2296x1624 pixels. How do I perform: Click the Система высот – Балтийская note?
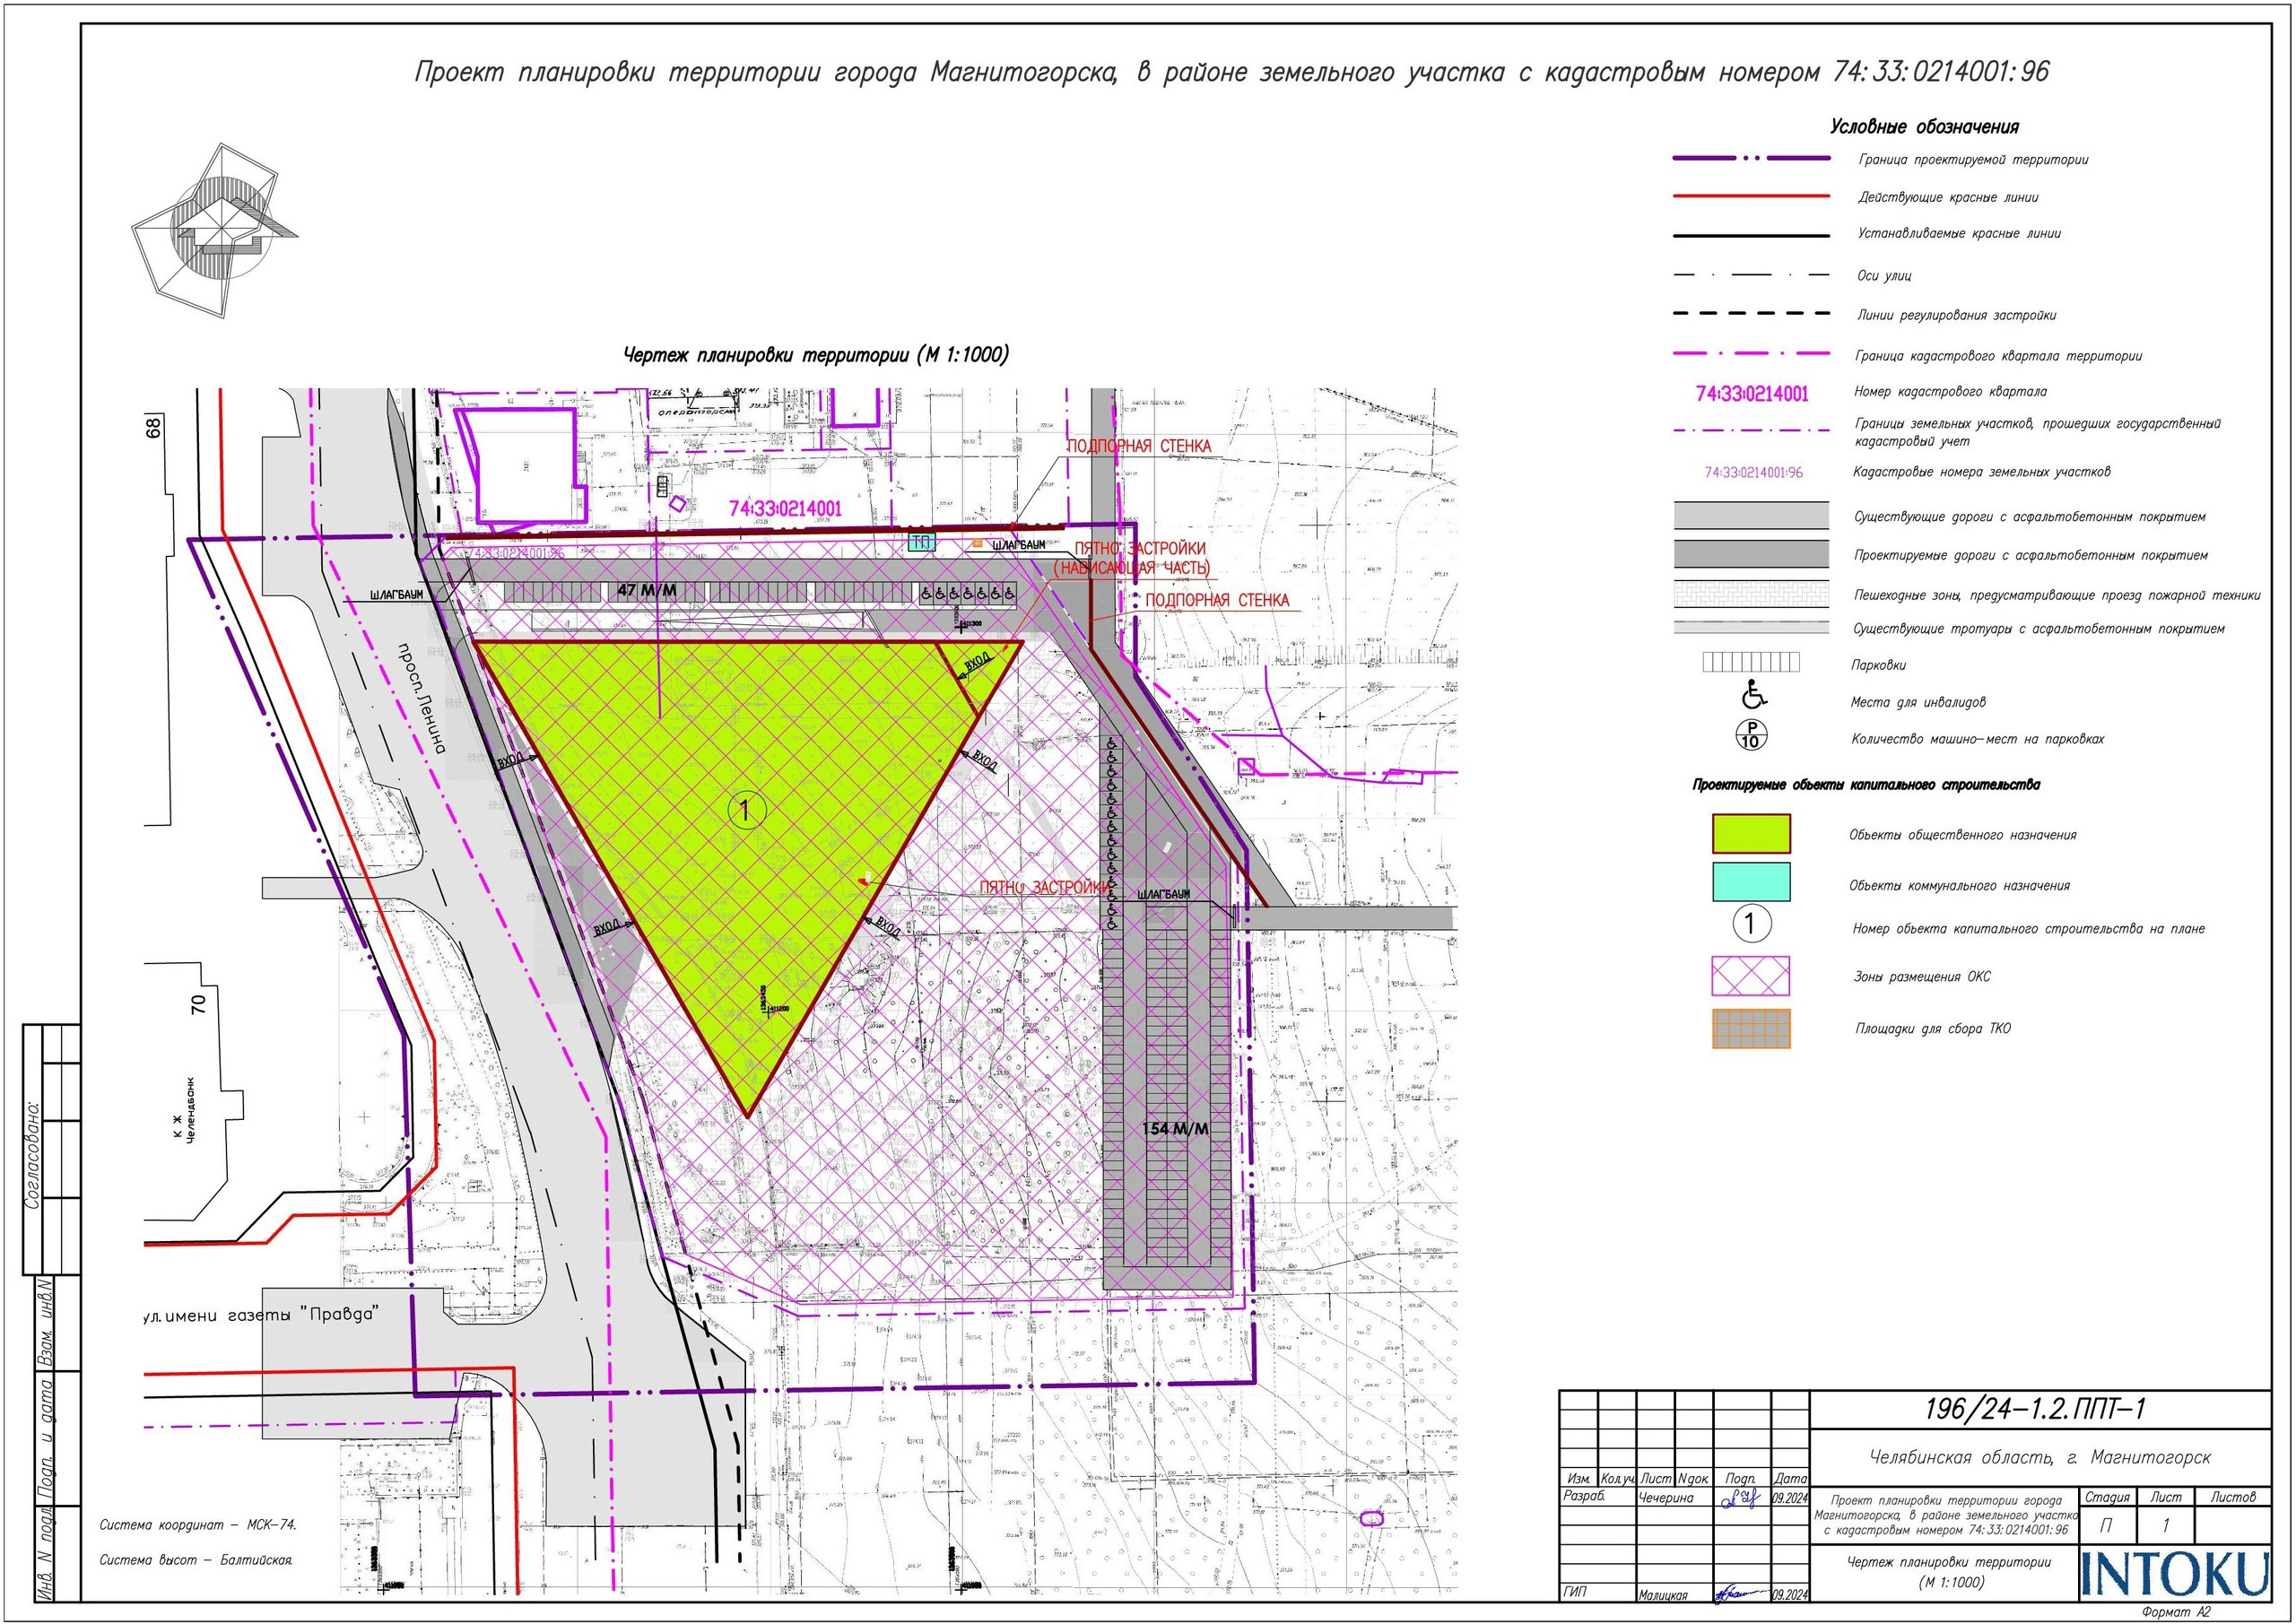click(x=196, y=1560)
